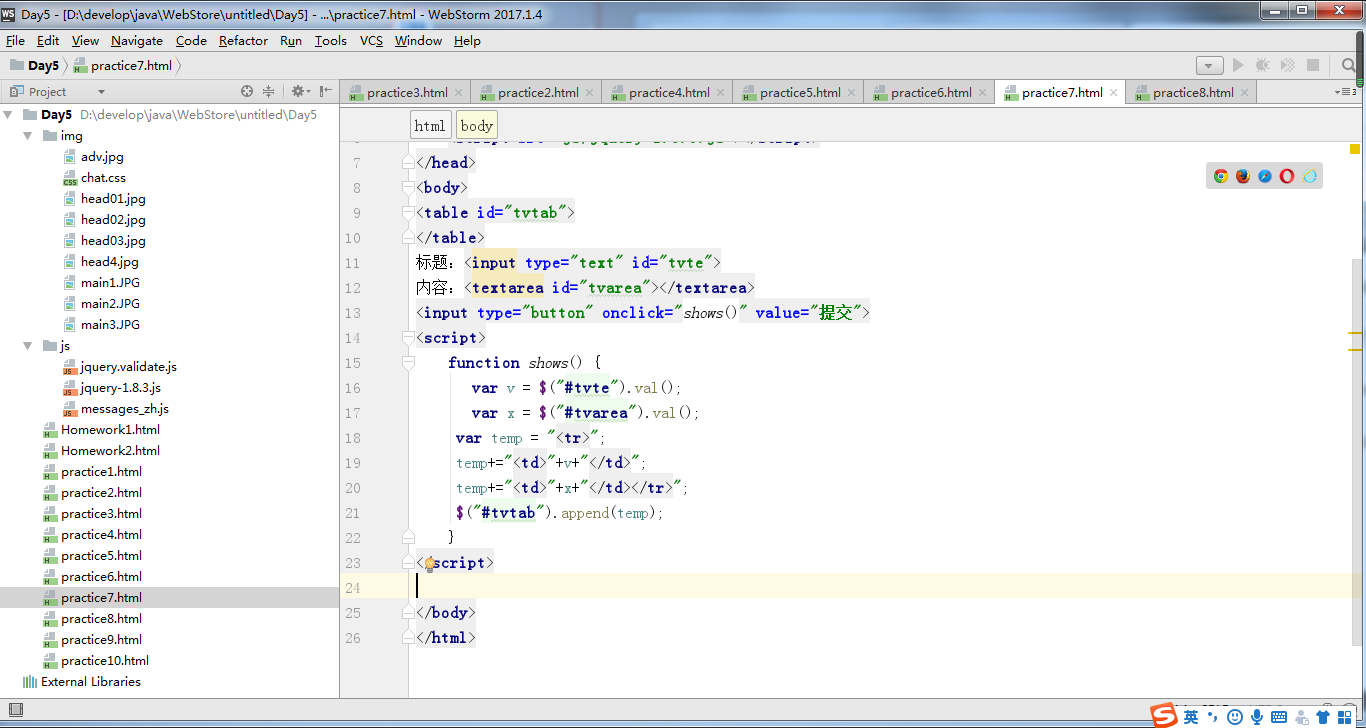Switch to the practice5.html tab
Image resolution: width=1366 pixels, height=728 pixels.
pyautogui.click(x=800, y=93)
